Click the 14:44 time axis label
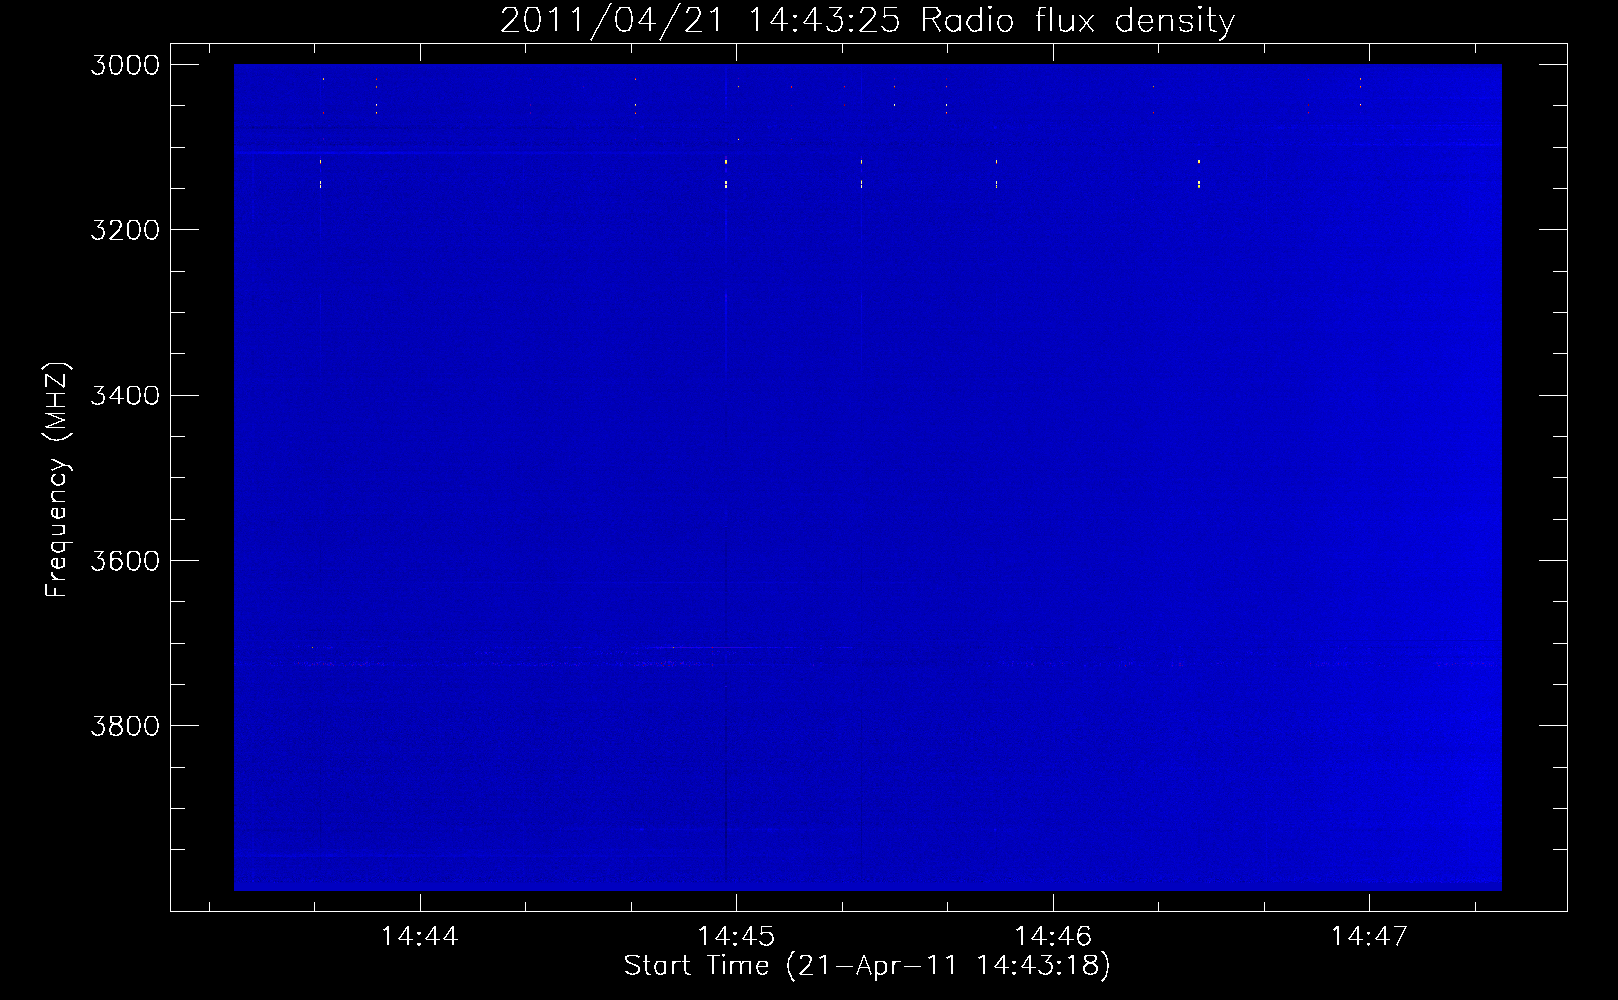This screenshot has height=1000, width=1618. coord(420,936)
